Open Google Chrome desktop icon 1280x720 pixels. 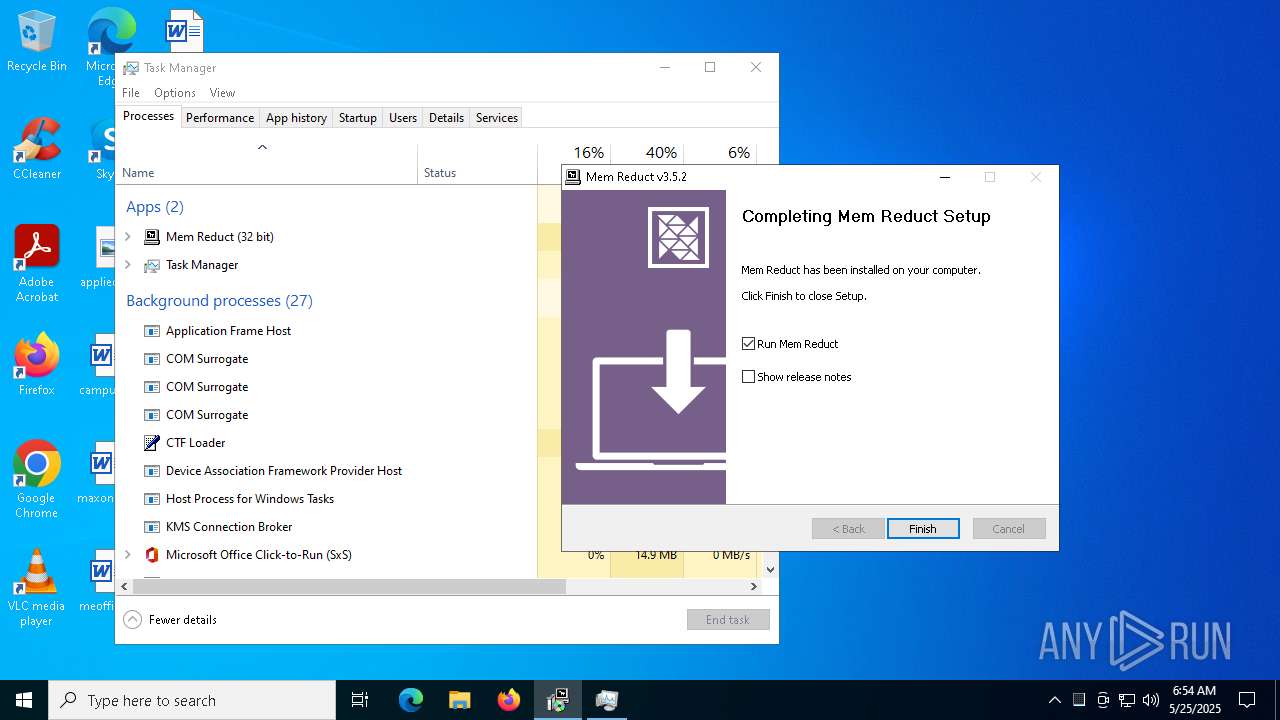pos(37,480)
